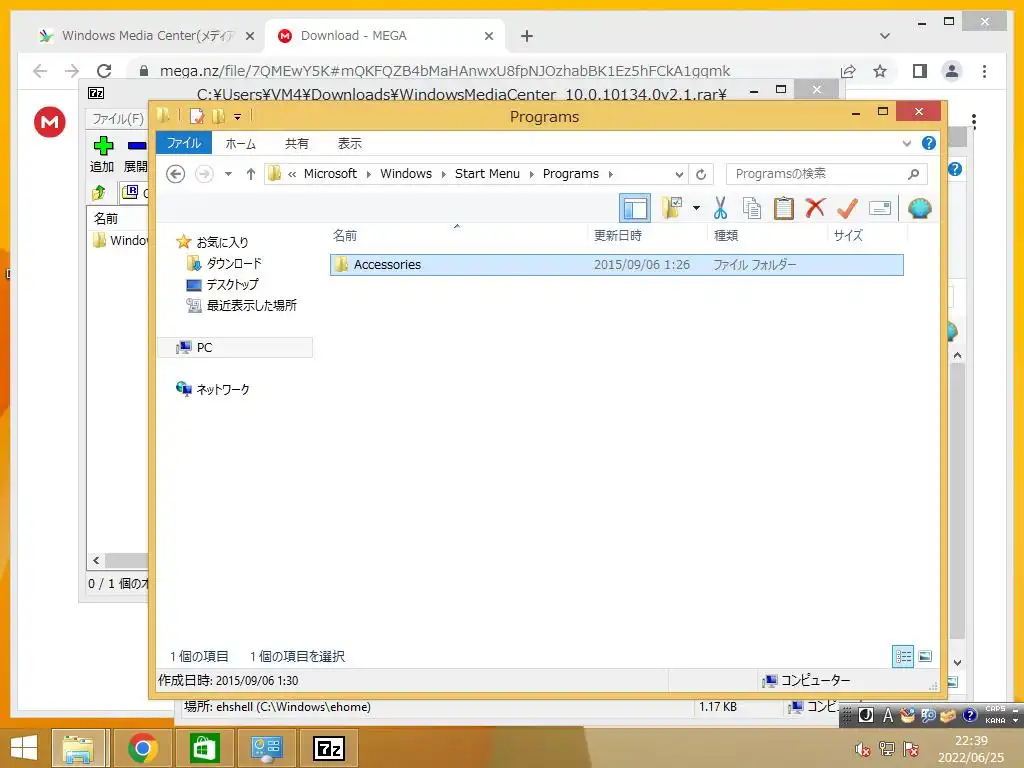Open the Windows Start button
1024x768 pixels.
[24, 748]
